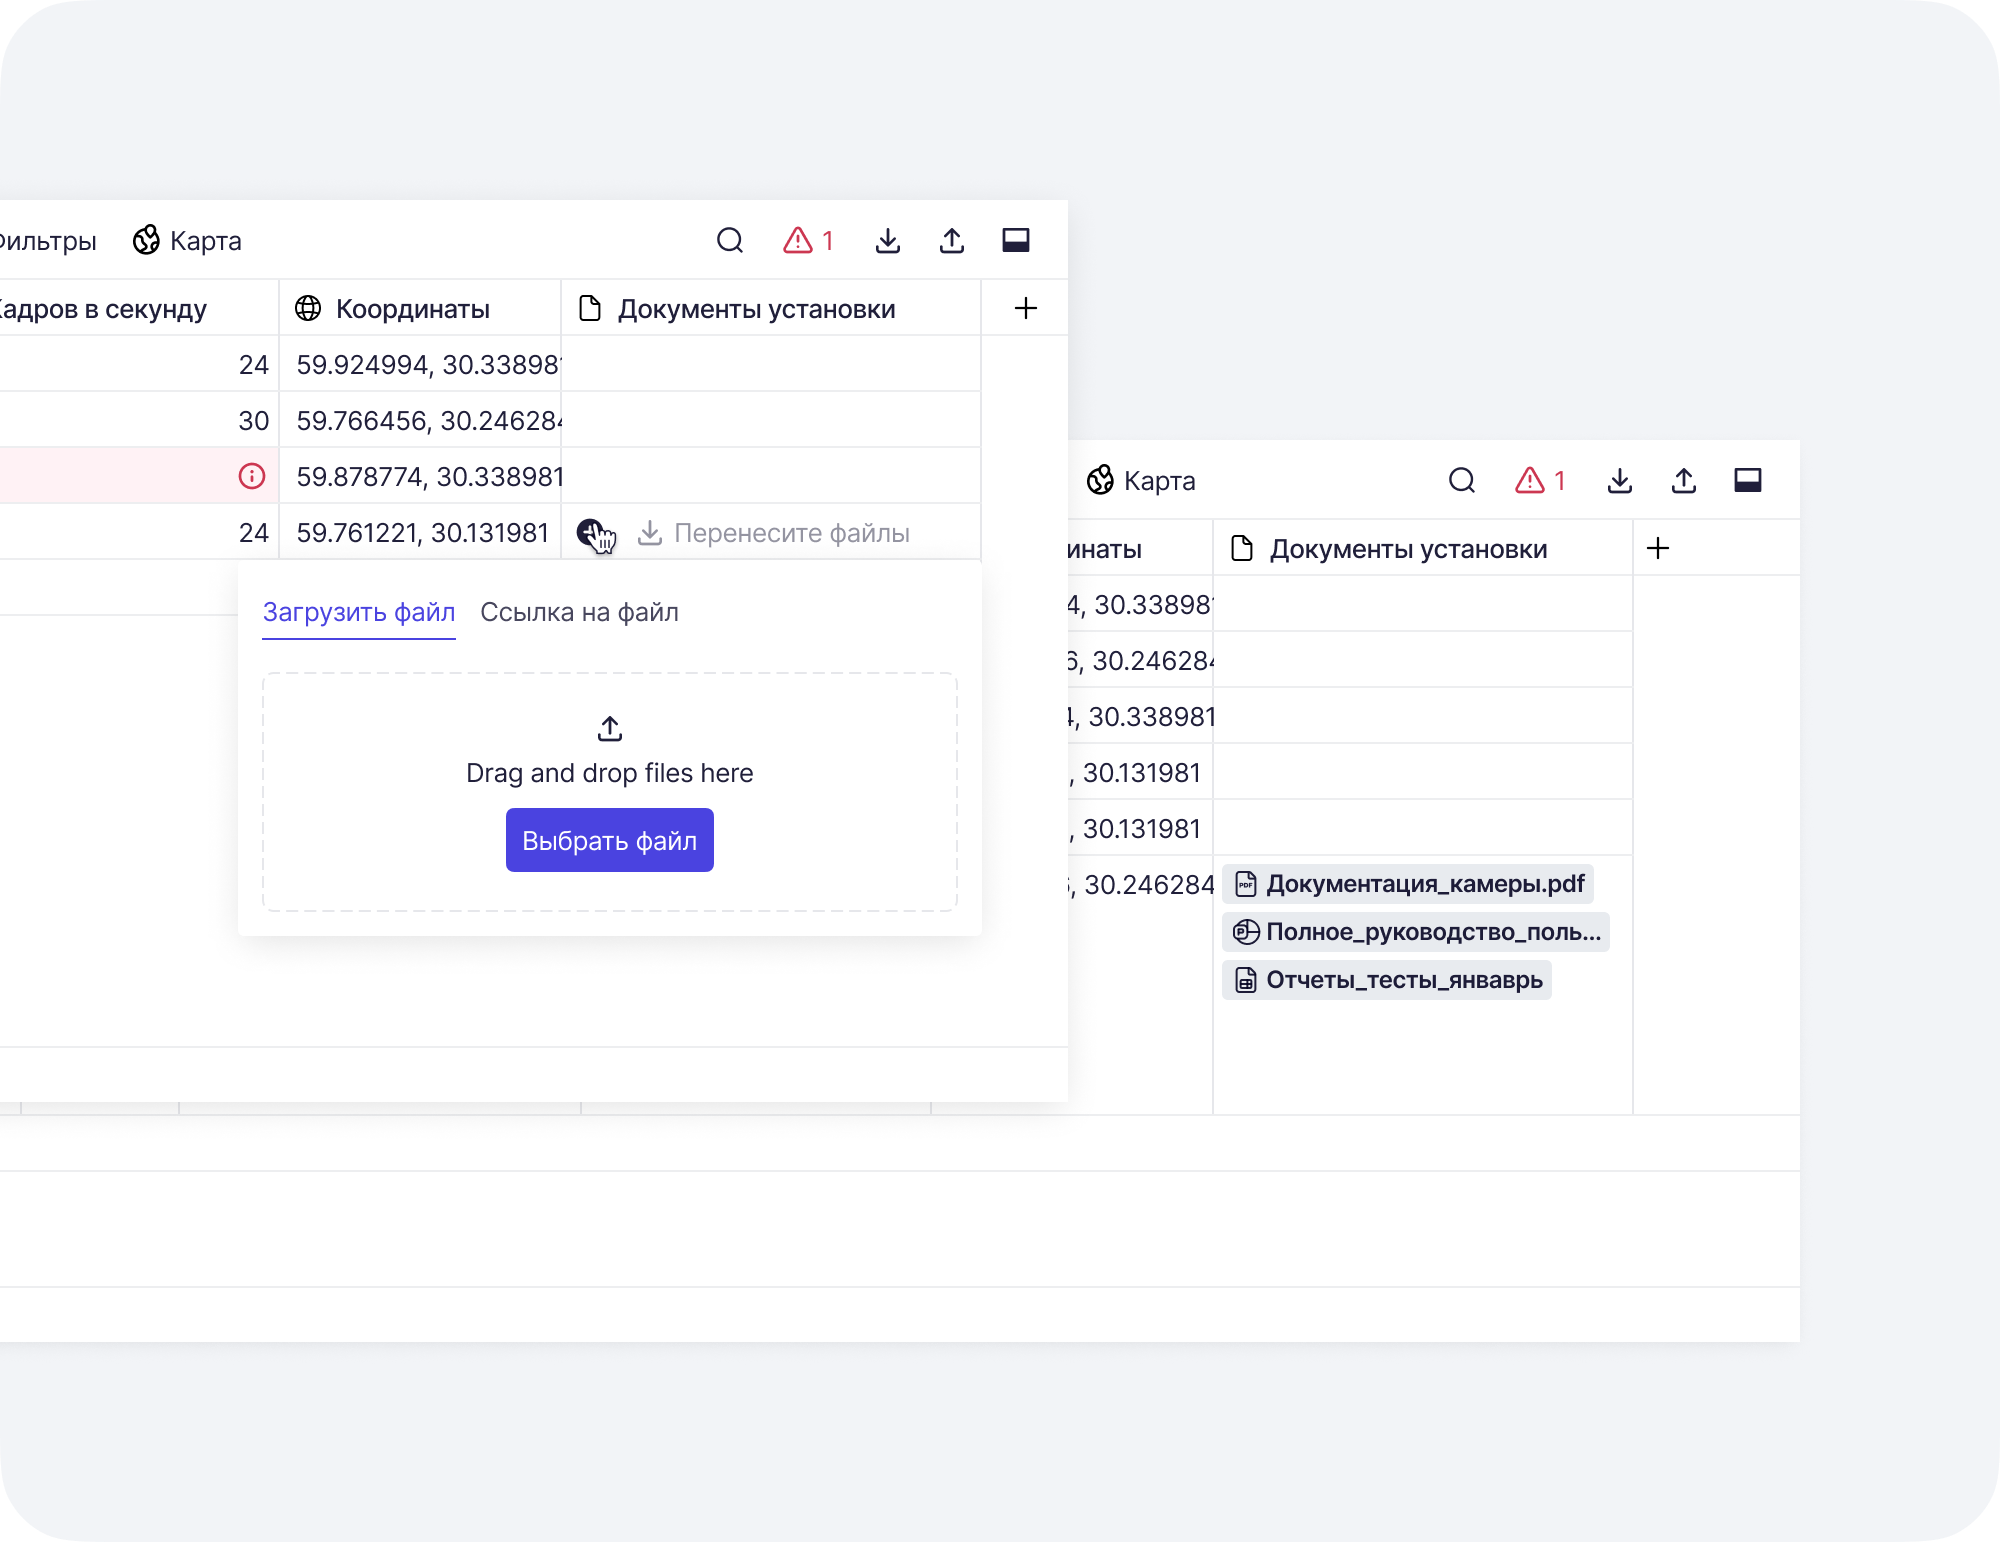Select the Загрузить файл tab
The height and width of the screenshot is (1542, 2000).
click(358, 612)
